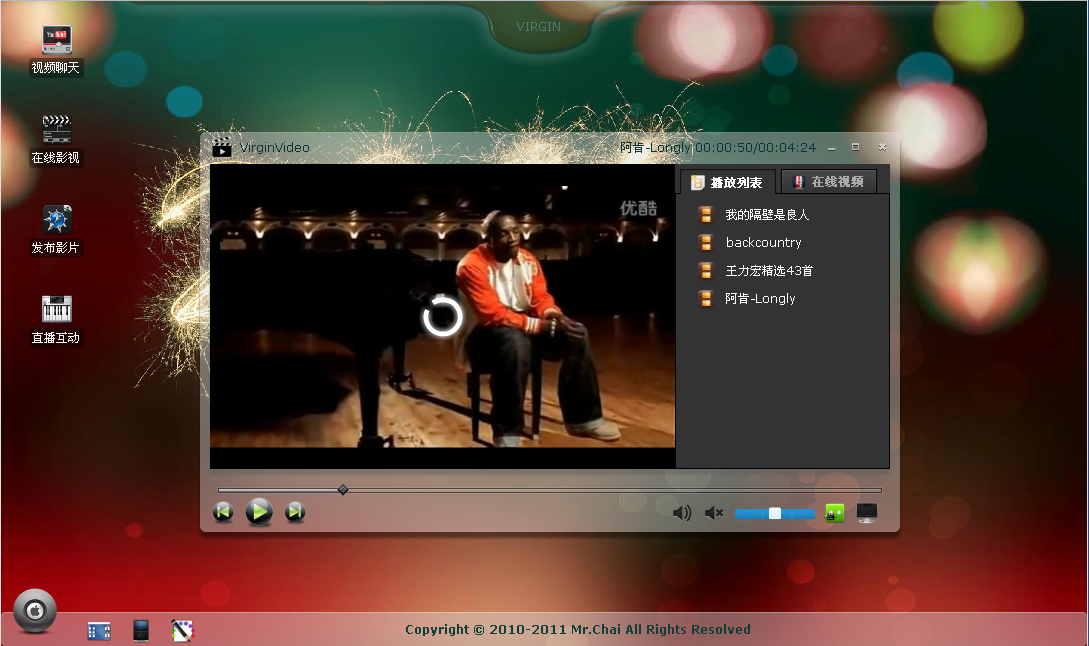The image size is (1089, 646).
Task: Switch to the 在线视频 tab
Action: [x=829, y=182]
